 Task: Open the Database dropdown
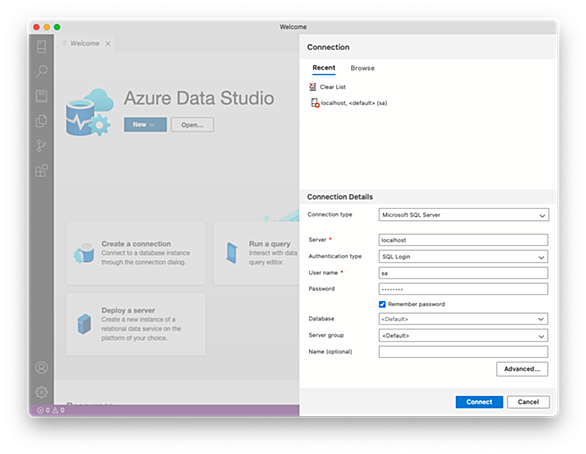(463, 319)
